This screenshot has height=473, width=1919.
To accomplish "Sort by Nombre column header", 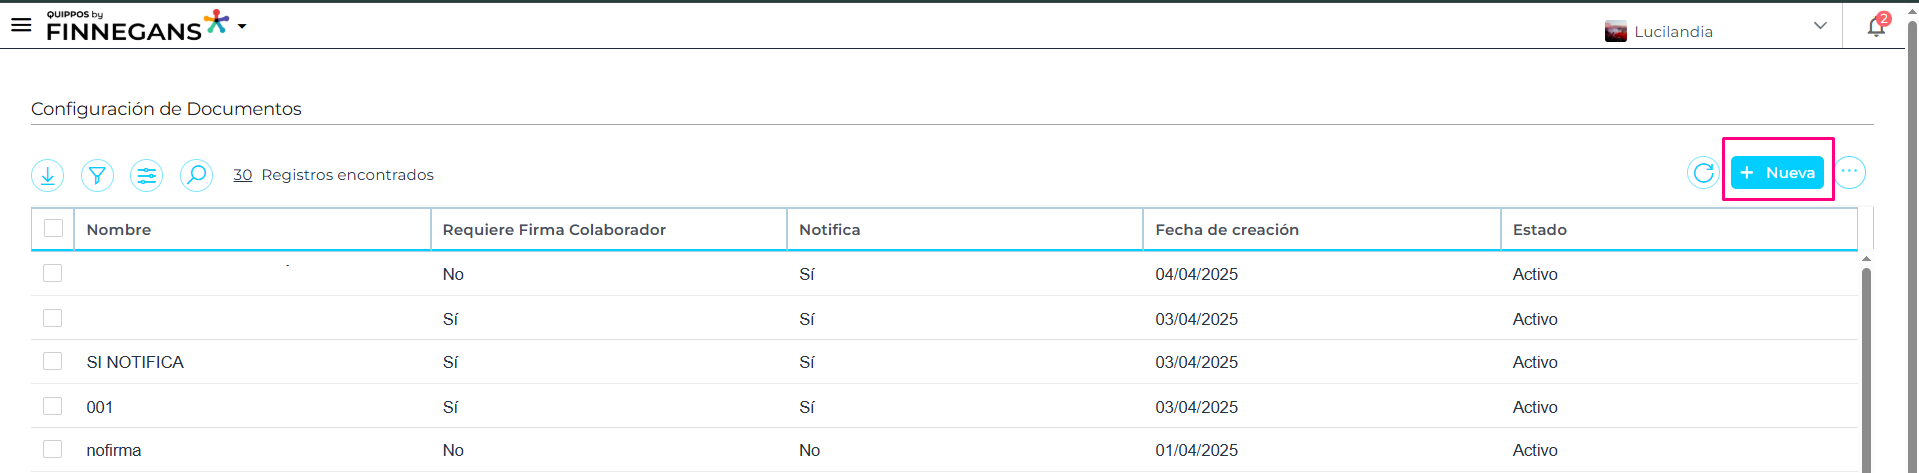I will 119,230.
